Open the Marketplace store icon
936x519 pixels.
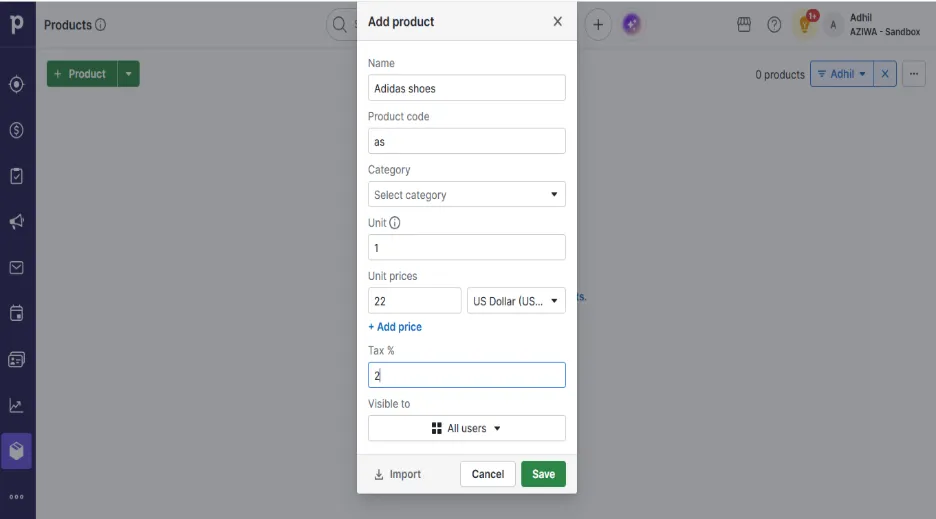[744, 24]
